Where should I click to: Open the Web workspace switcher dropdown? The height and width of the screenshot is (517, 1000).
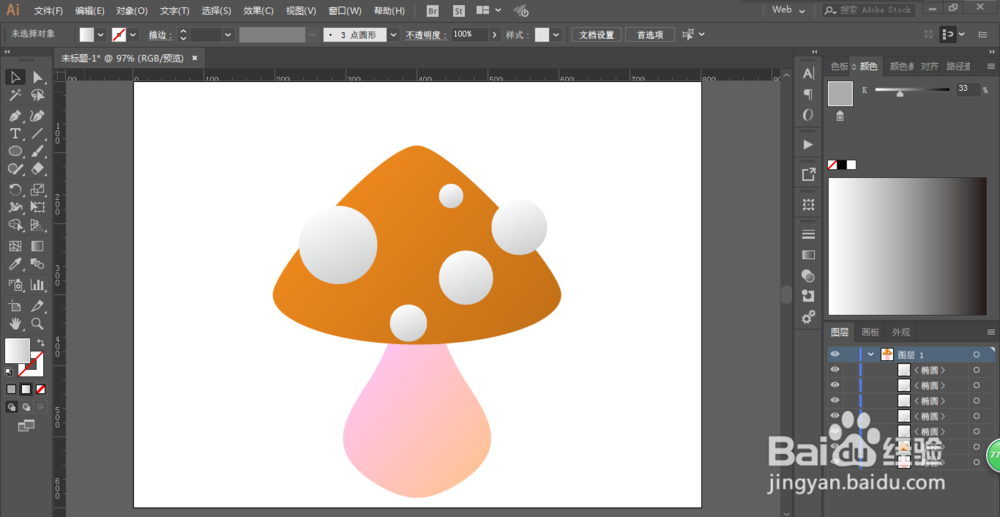tap(788, 10)
